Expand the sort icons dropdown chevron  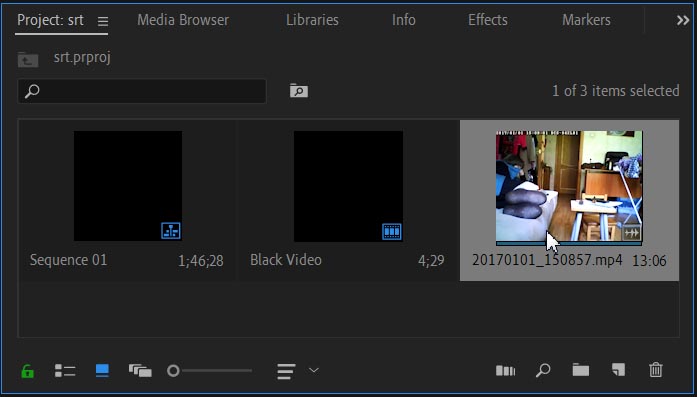314,370
